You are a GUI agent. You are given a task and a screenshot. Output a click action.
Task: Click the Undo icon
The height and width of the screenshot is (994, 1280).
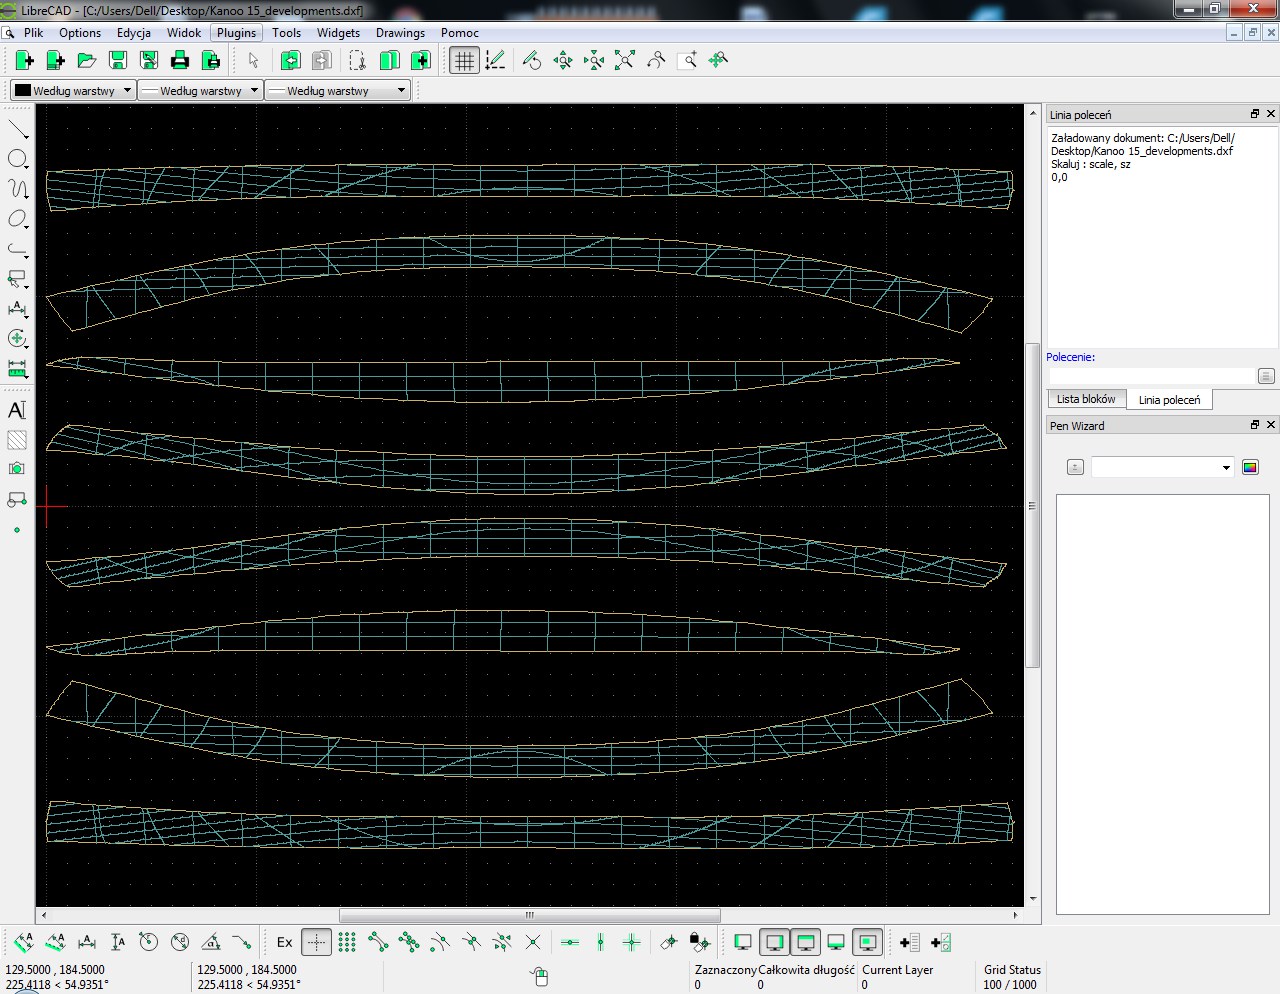(291, 60)
